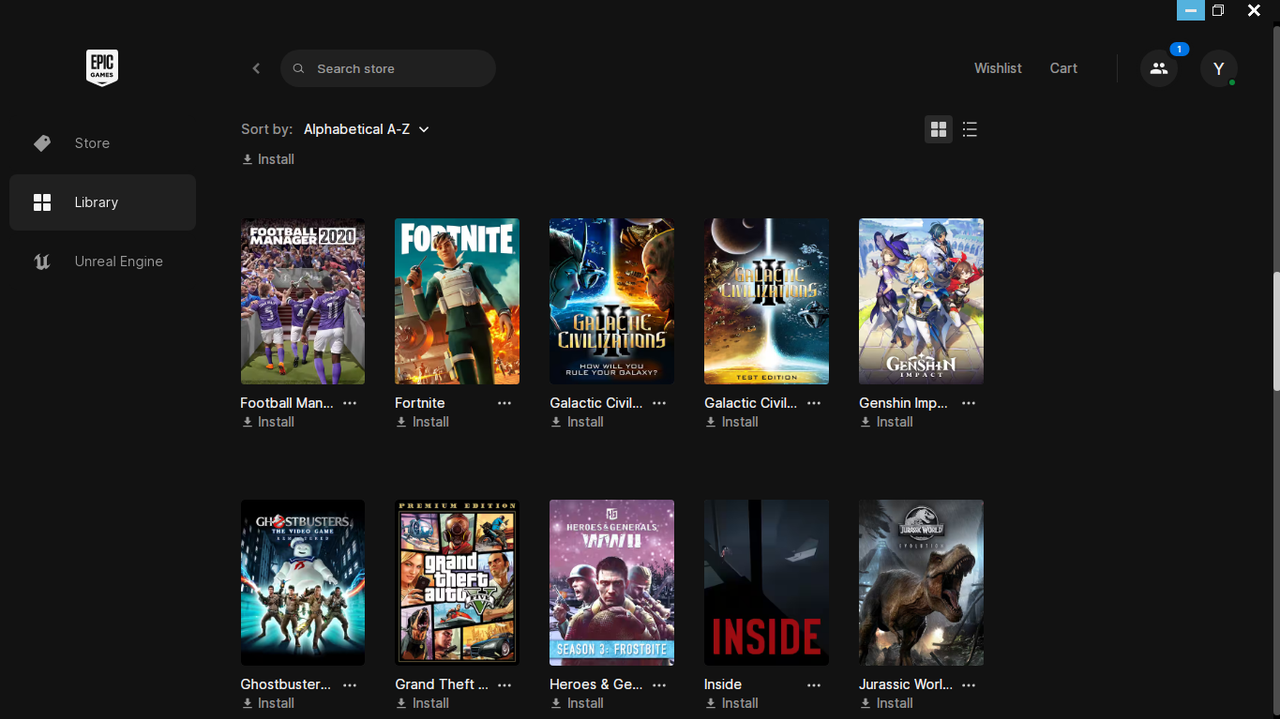
Task: Install Football Manager 2020
Action: pos(268,422)
